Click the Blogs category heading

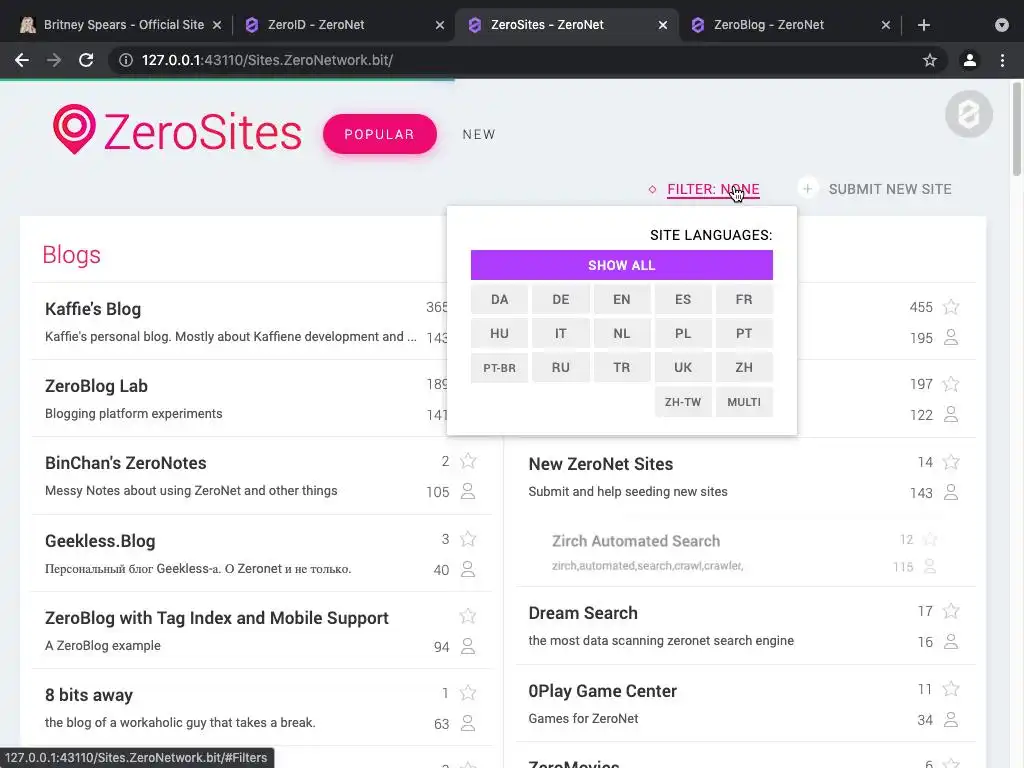(71, 255)
